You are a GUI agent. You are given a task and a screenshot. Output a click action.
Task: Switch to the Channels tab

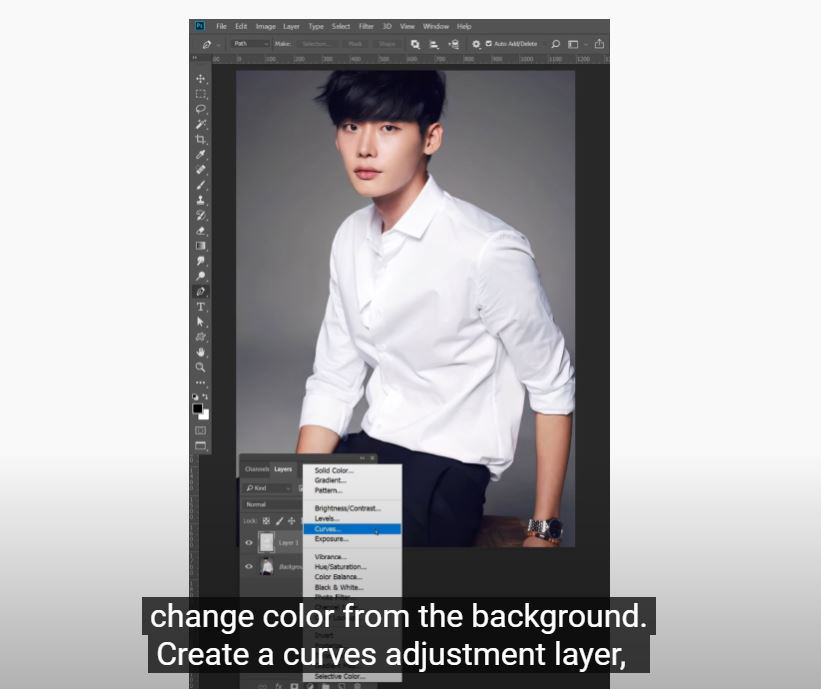coord(257,469)
